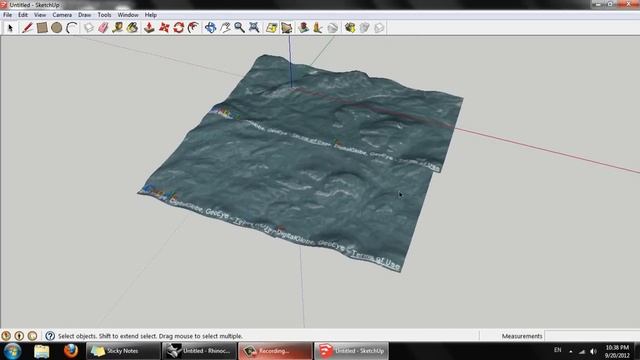Screen dimensions: 640x360
Task: Launch Firefox from the taskbar
Action: click(71, 351)
